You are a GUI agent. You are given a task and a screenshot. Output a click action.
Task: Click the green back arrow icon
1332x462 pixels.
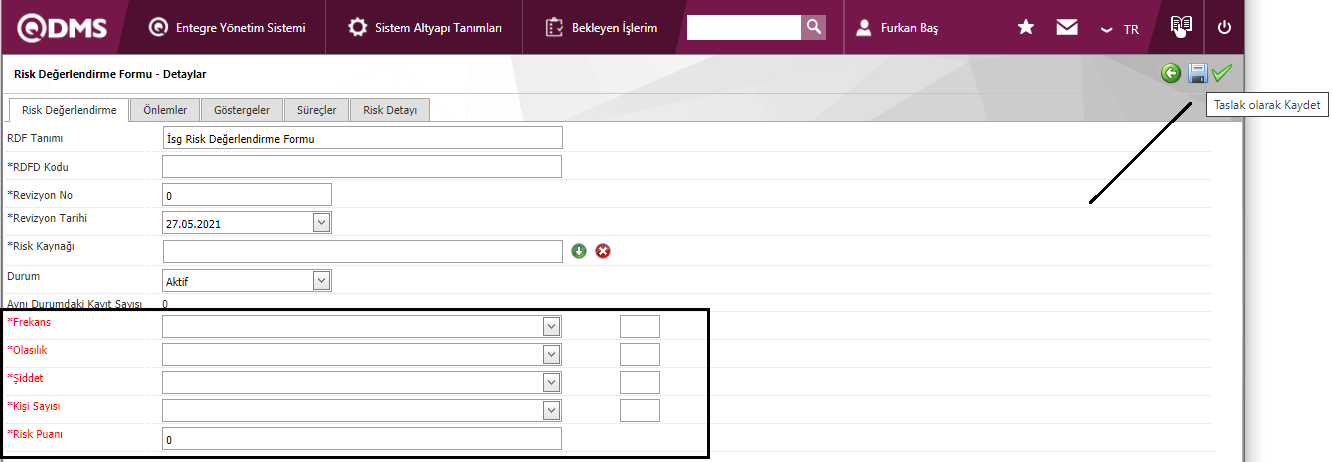point(1171,73)
